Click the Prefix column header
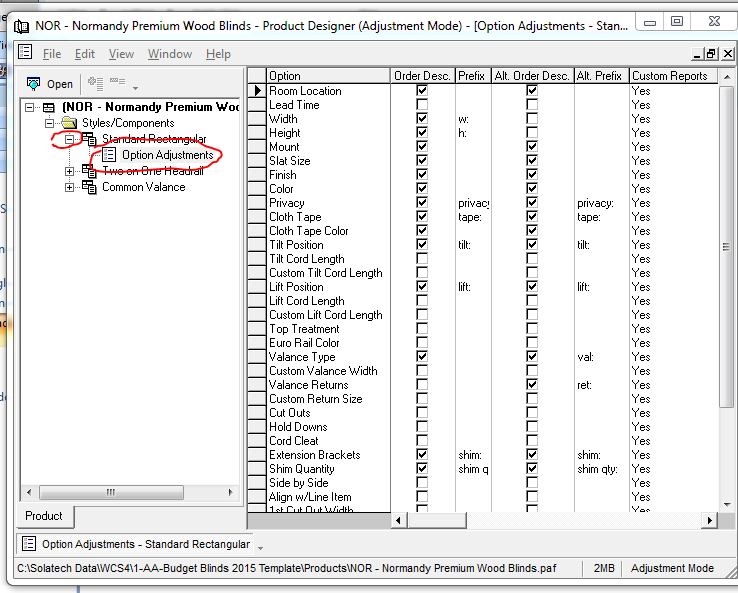This screenshot has height=593, width=738. pos(473,76)
